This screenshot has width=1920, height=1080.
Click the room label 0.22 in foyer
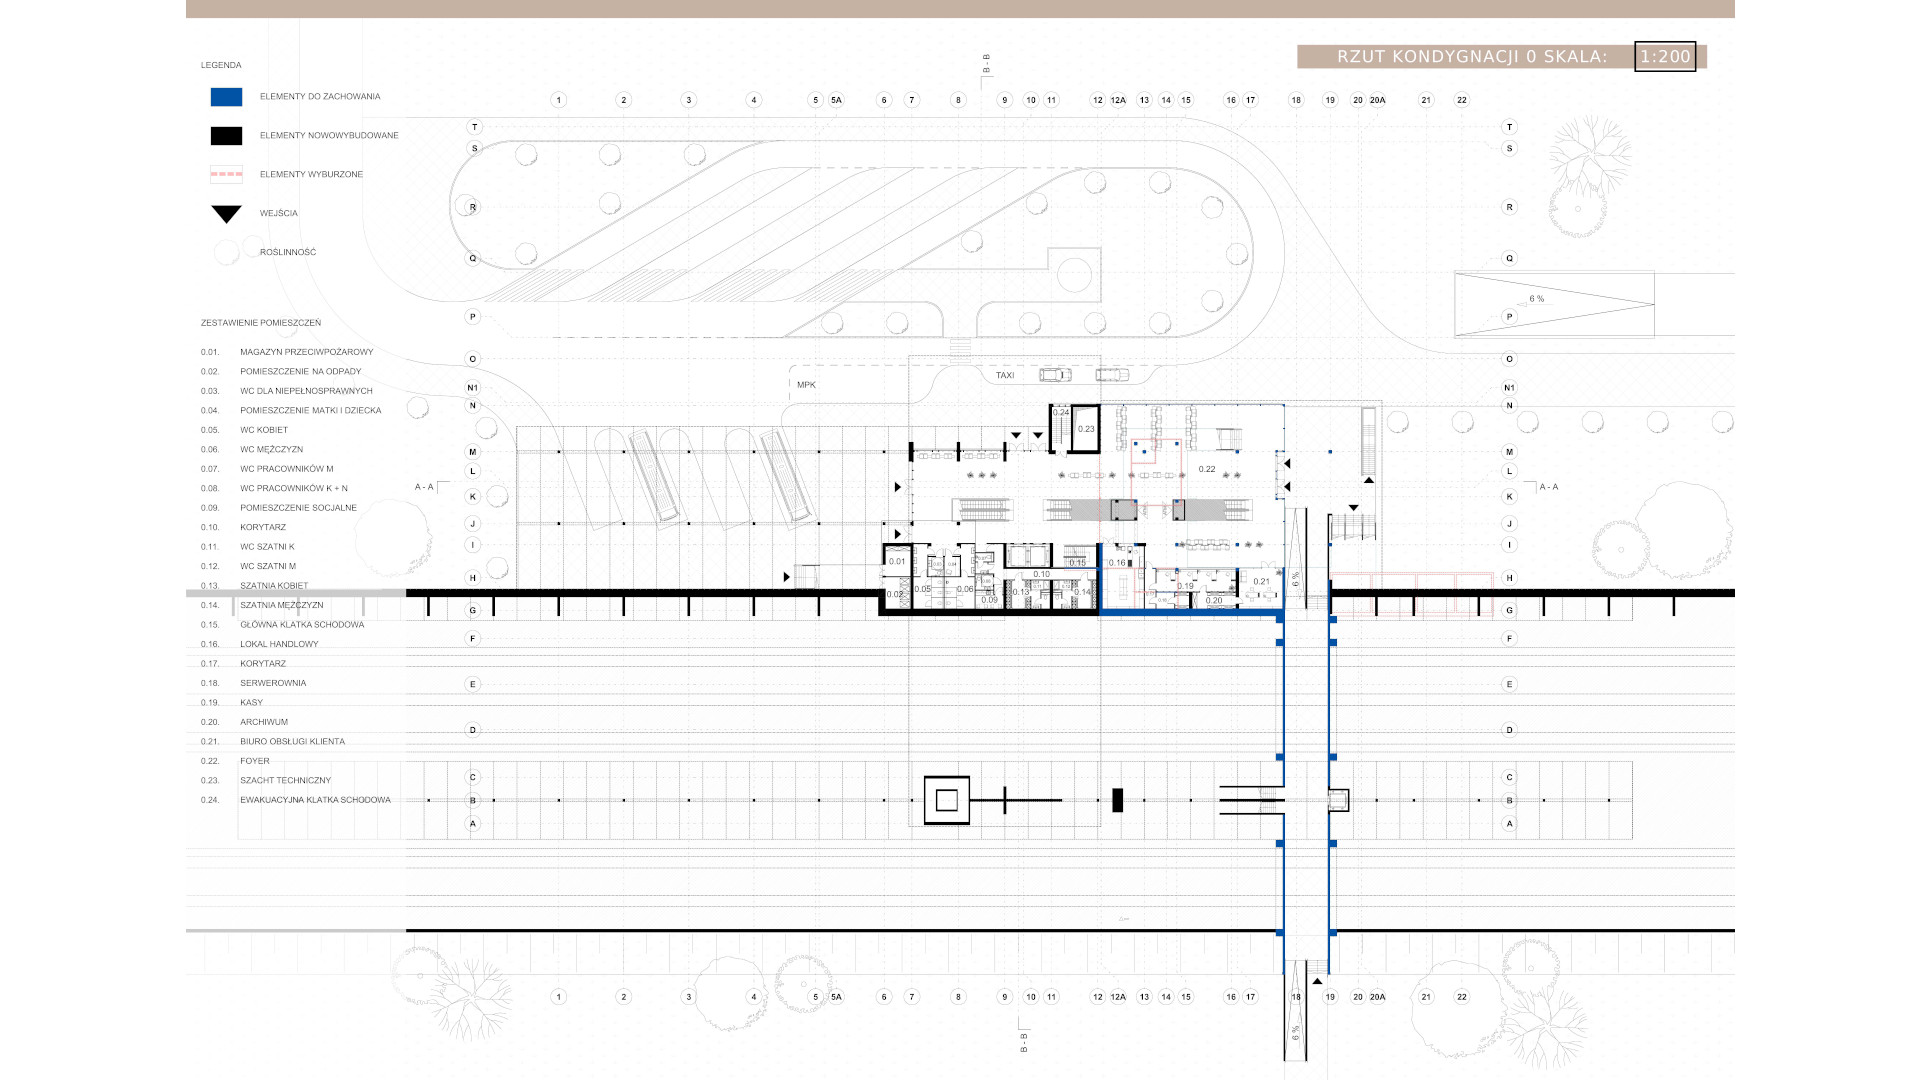[x=1207, y=469]
